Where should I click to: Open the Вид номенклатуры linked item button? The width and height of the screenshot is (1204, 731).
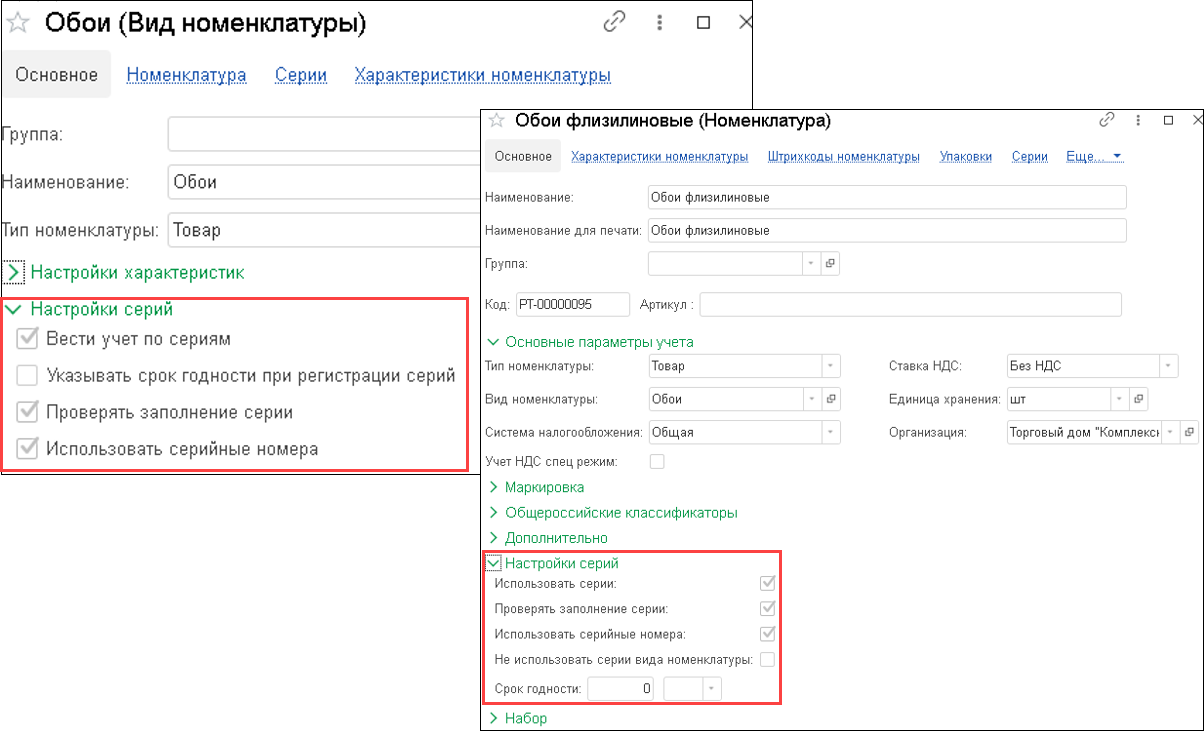pos(830,399)
